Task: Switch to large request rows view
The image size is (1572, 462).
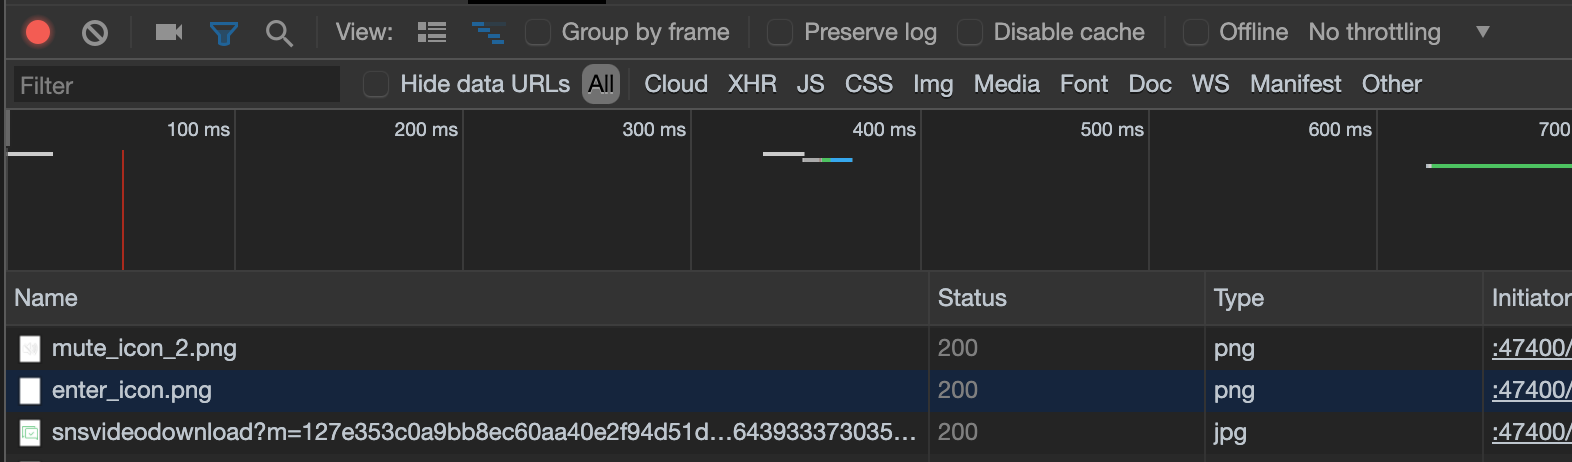Action: (x=432, y=33)
